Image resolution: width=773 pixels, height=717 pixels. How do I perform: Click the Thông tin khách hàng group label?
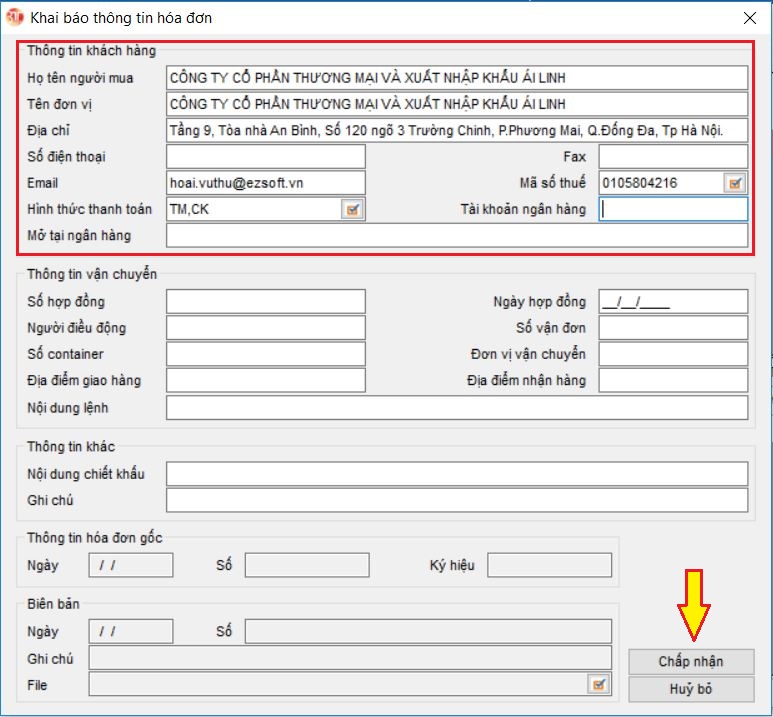[x=91, y=51]
